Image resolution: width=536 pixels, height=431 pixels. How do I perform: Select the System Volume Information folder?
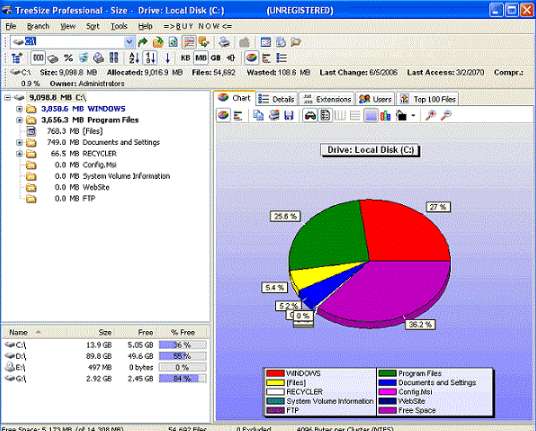126,176
